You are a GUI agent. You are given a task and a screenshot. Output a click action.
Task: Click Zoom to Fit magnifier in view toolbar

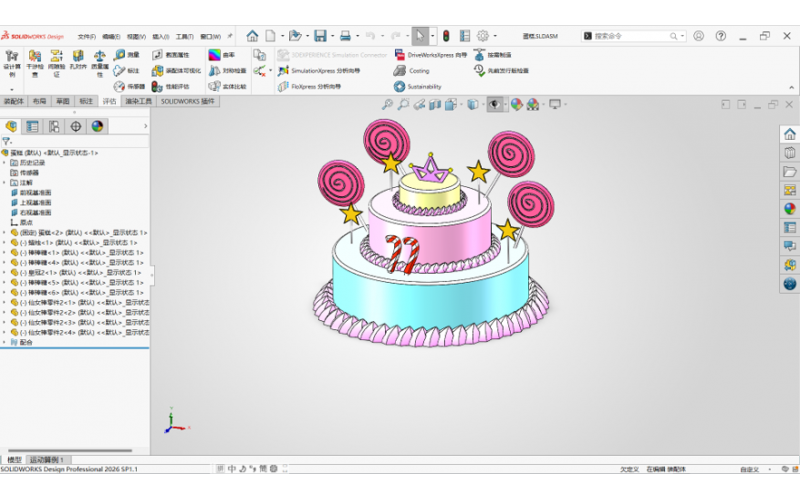387,105
